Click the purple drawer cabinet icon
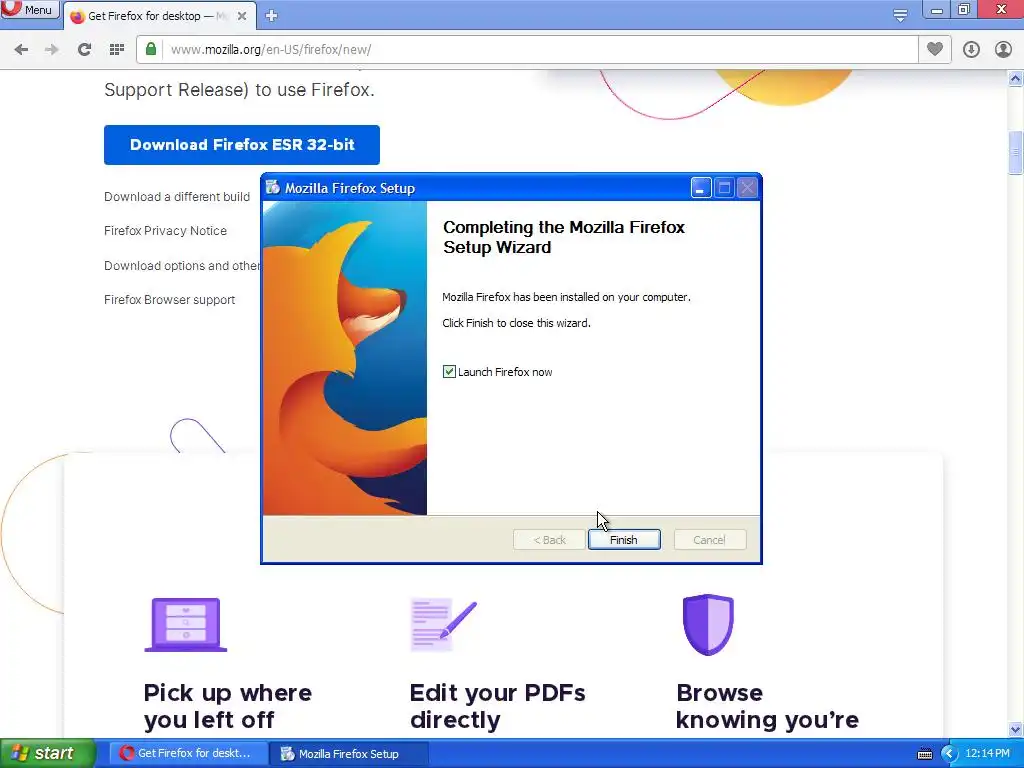Image resolution: width=1024 pixels, height=768 pixels. pos(185,624)
